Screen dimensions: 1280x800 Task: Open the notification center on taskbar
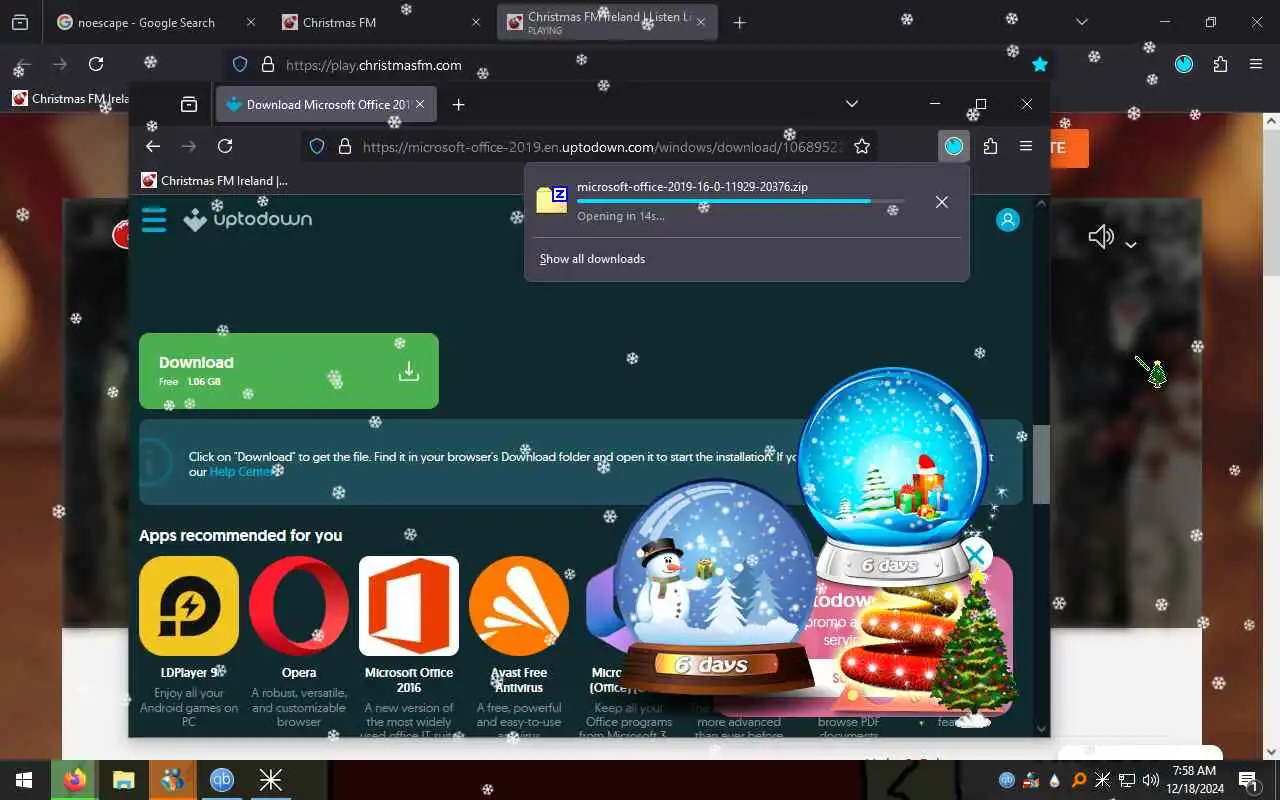[1248, 780]
